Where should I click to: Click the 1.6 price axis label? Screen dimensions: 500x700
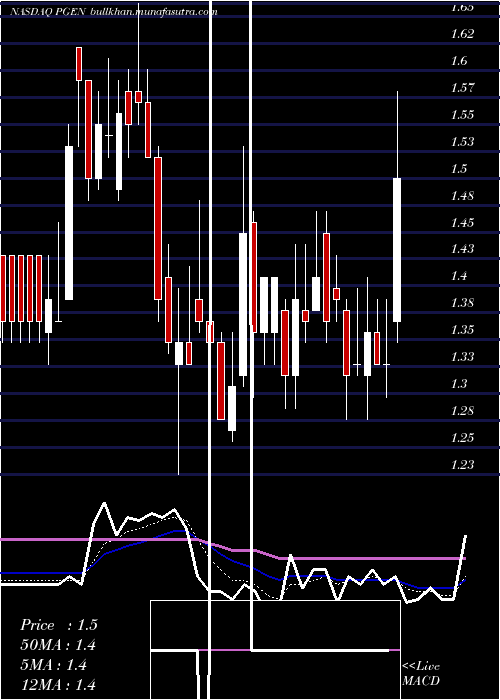tap(459, 61)
